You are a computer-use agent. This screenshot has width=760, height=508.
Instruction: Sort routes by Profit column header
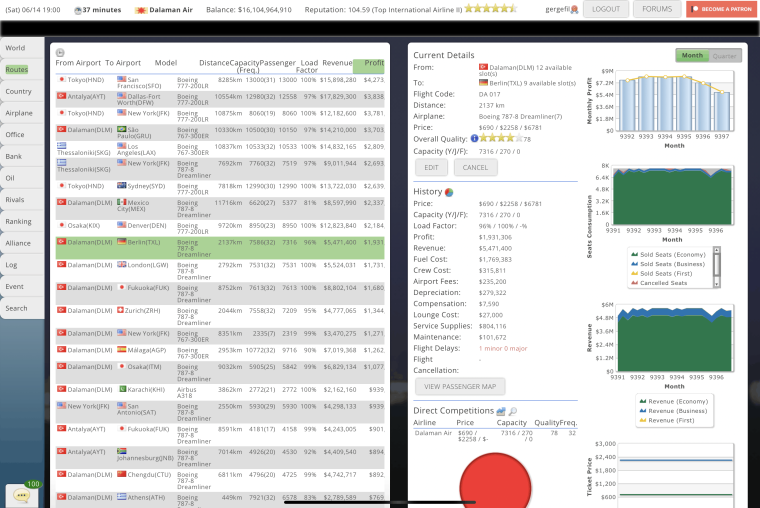point(369,66)
